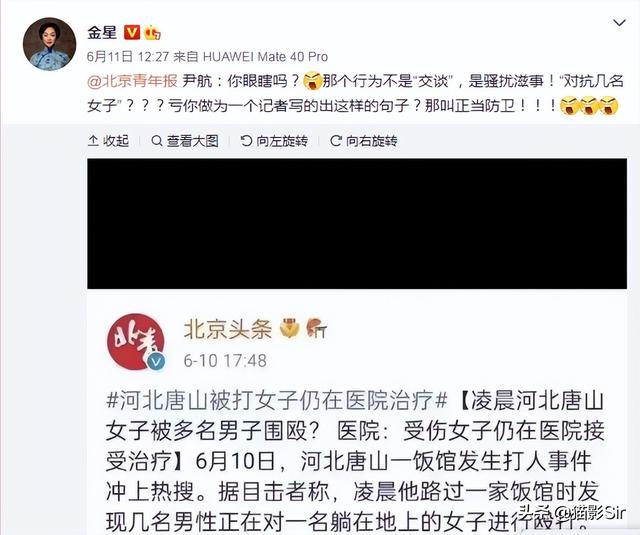Click the HUAWEI Mate 40 Pro source link
The height and width of the screenshot is (535, 640).
click(x=265, y=56)
